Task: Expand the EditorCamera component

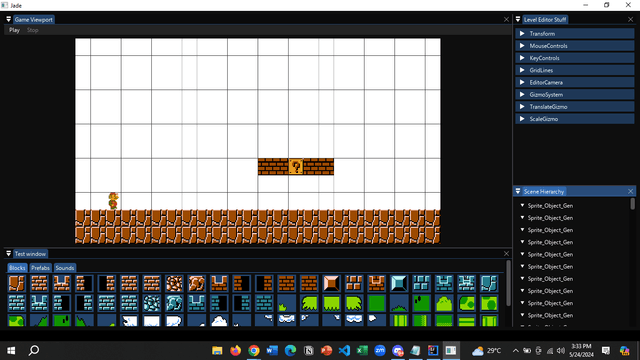Action: (575, 82)
